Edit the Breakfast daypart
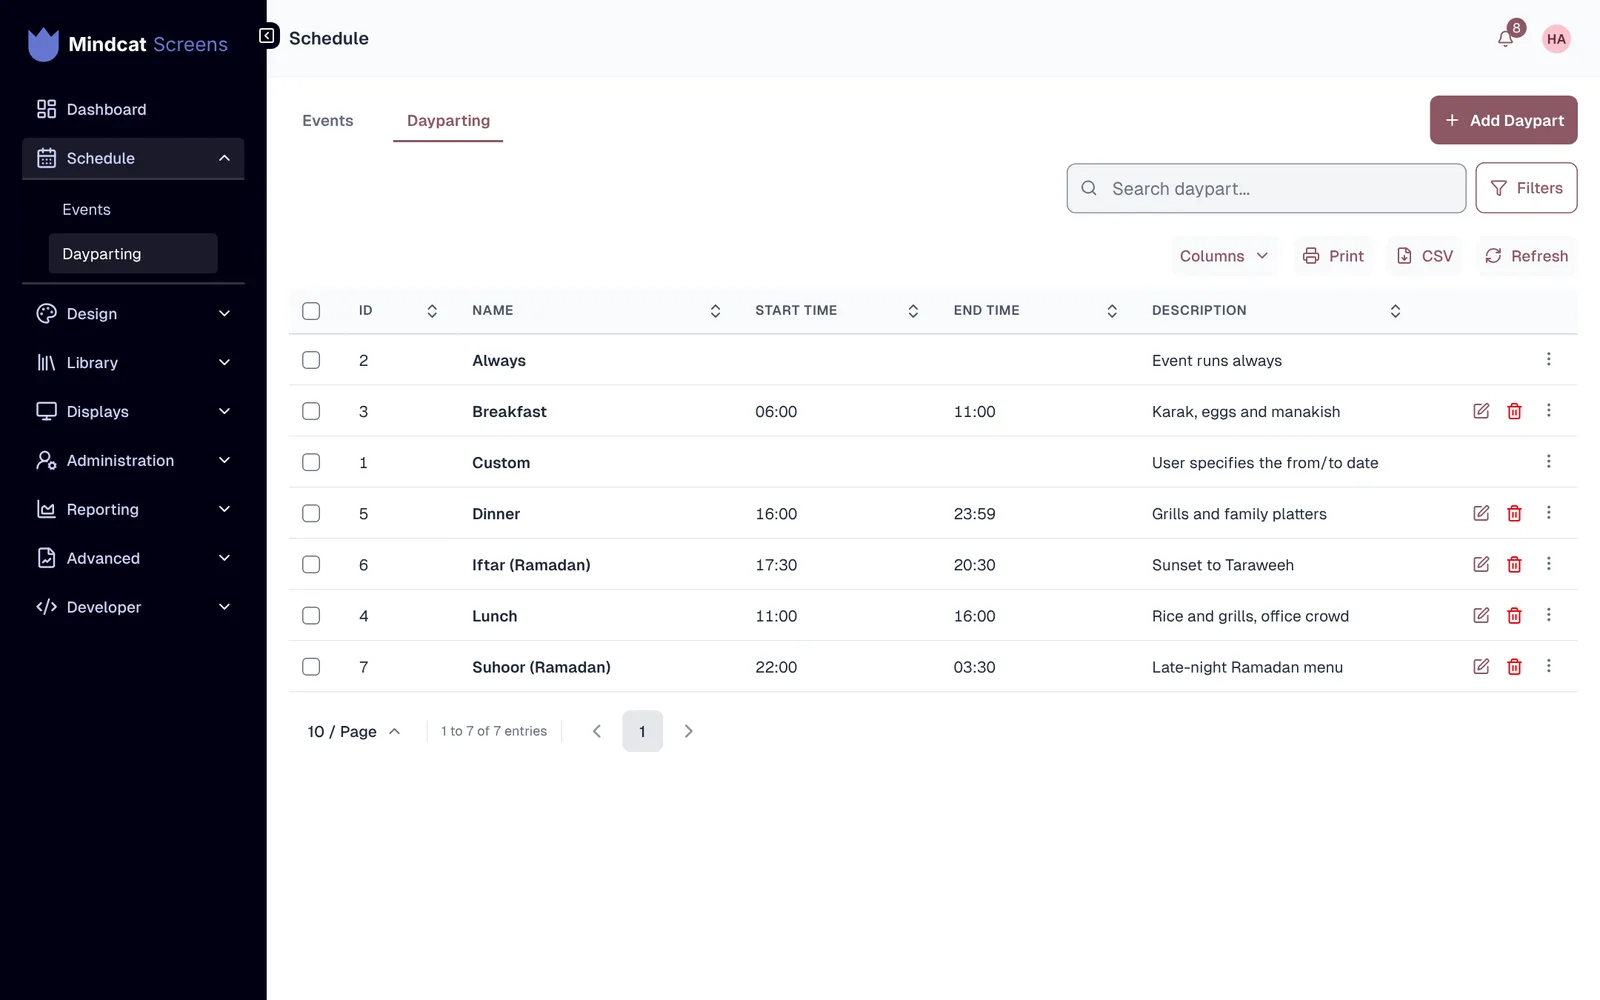This screenshot has width=1600, height=1000. pos(1481,411)
